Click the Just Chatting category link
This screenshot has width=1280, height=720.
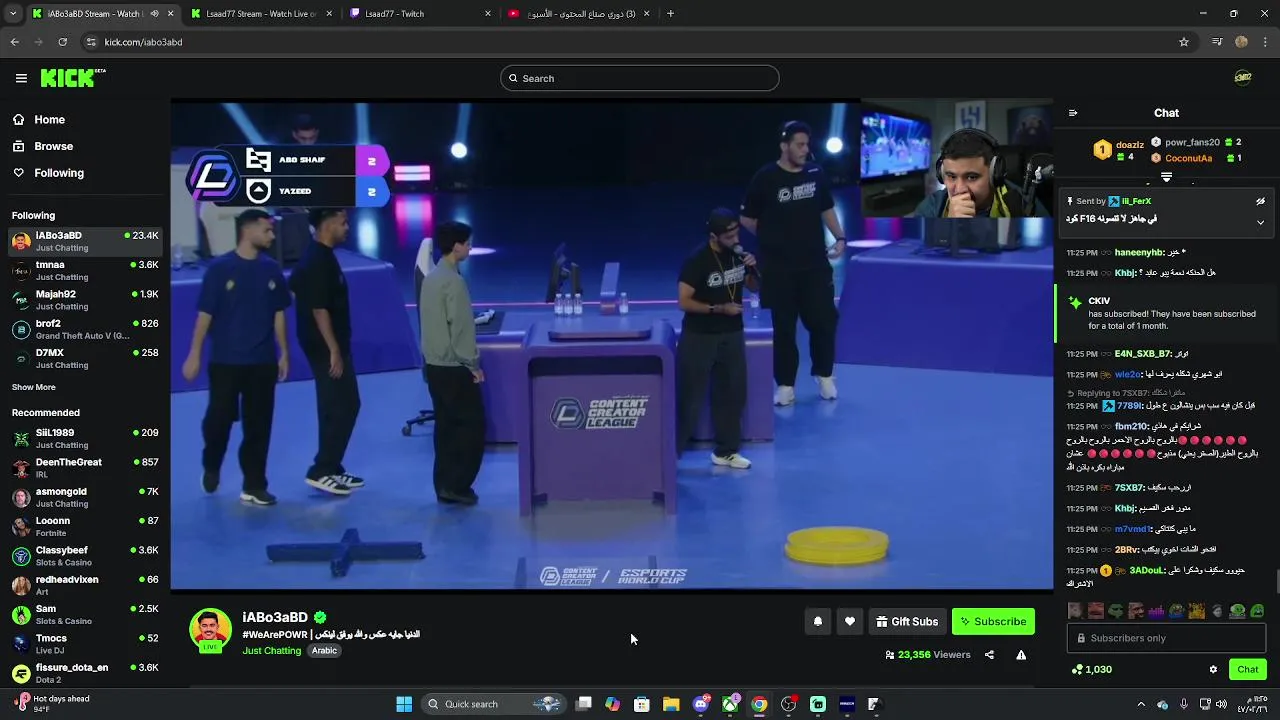pyautogui.click(x=271, y=651)
